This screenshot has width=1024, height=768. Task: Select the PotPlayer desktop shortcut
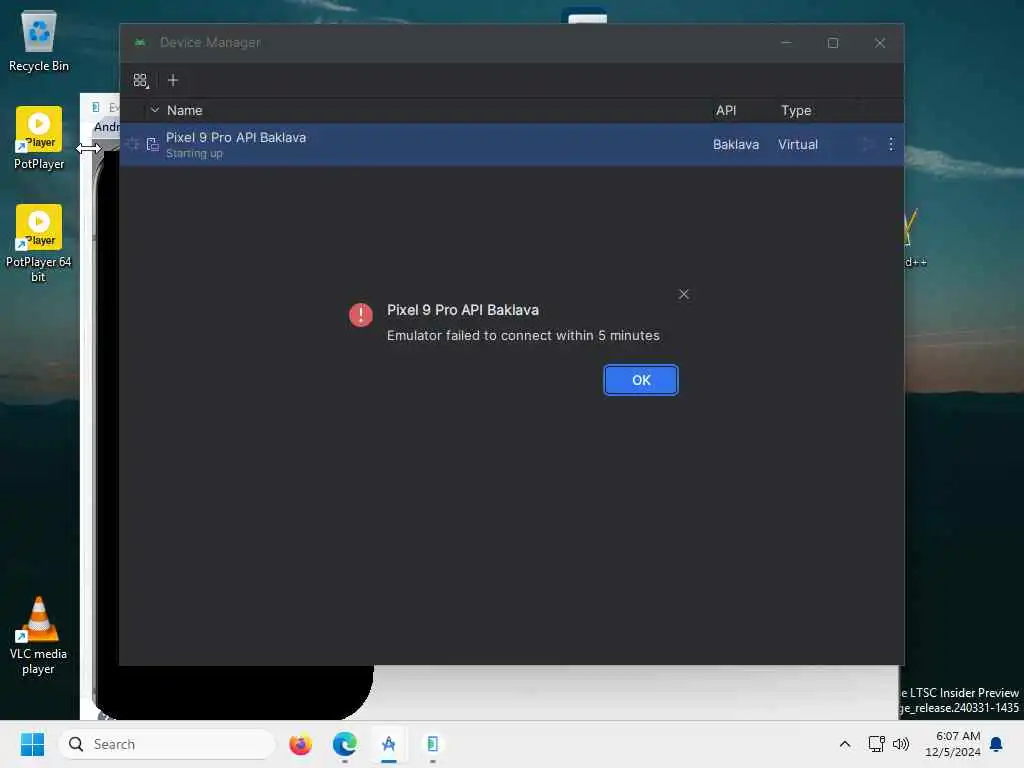(x=39, y=138)
